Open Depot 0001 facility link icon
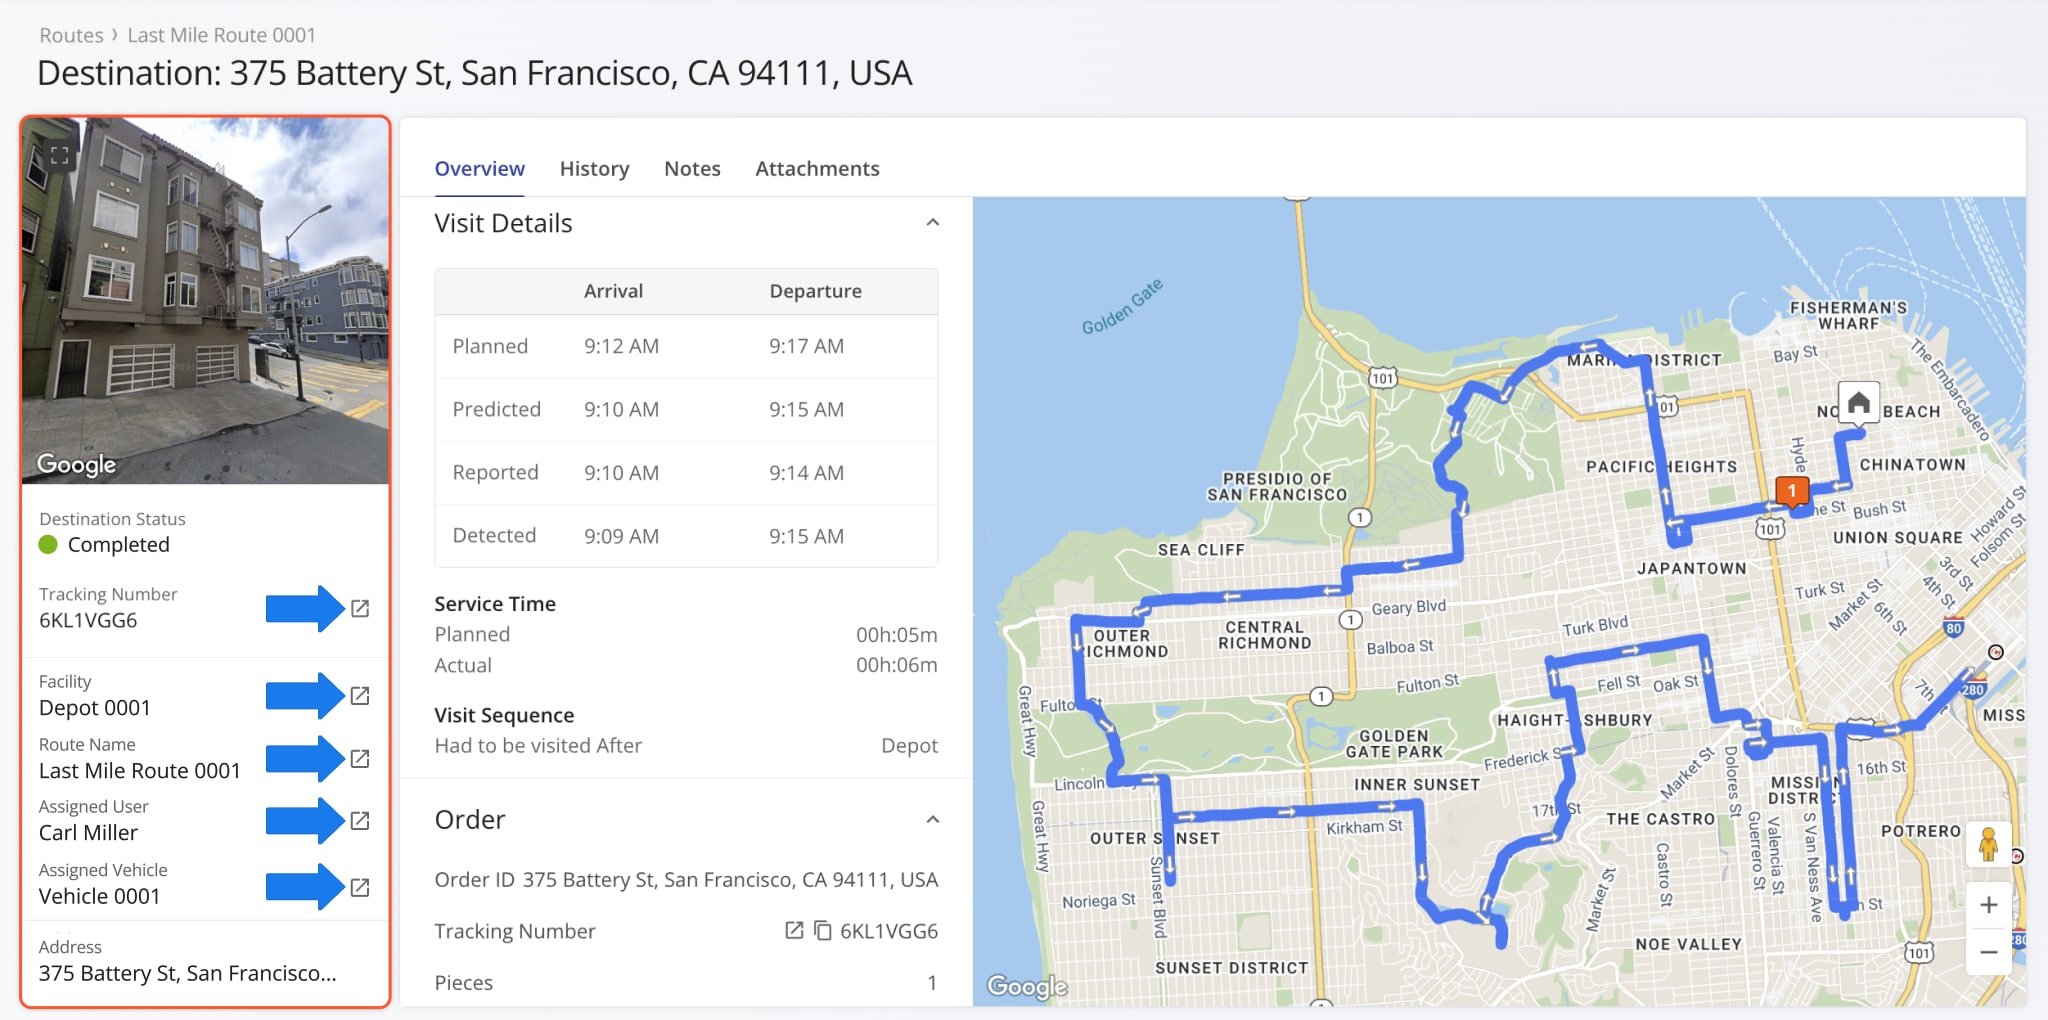 360,695
